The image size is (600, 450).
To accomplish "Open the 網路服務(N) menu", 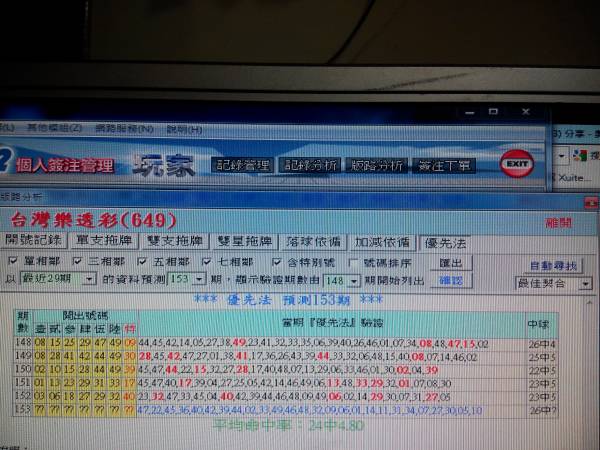I will (124, 128).
